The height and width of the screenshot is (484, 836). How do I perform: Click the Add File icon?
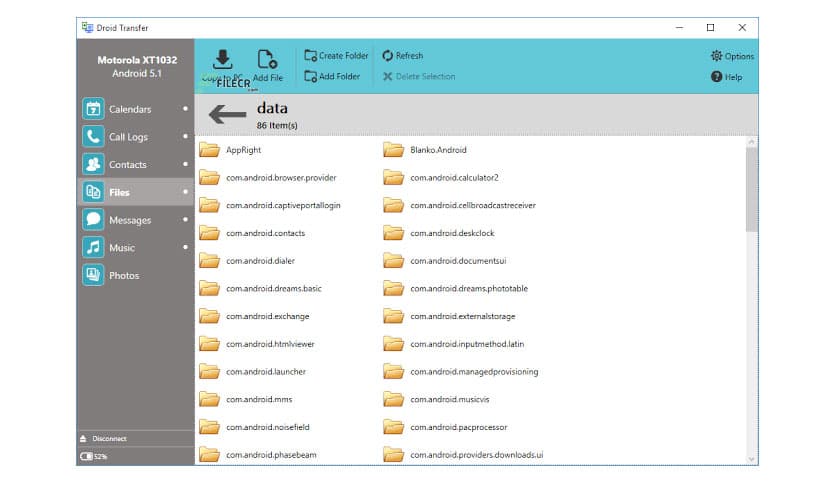[x=267, y=59]
